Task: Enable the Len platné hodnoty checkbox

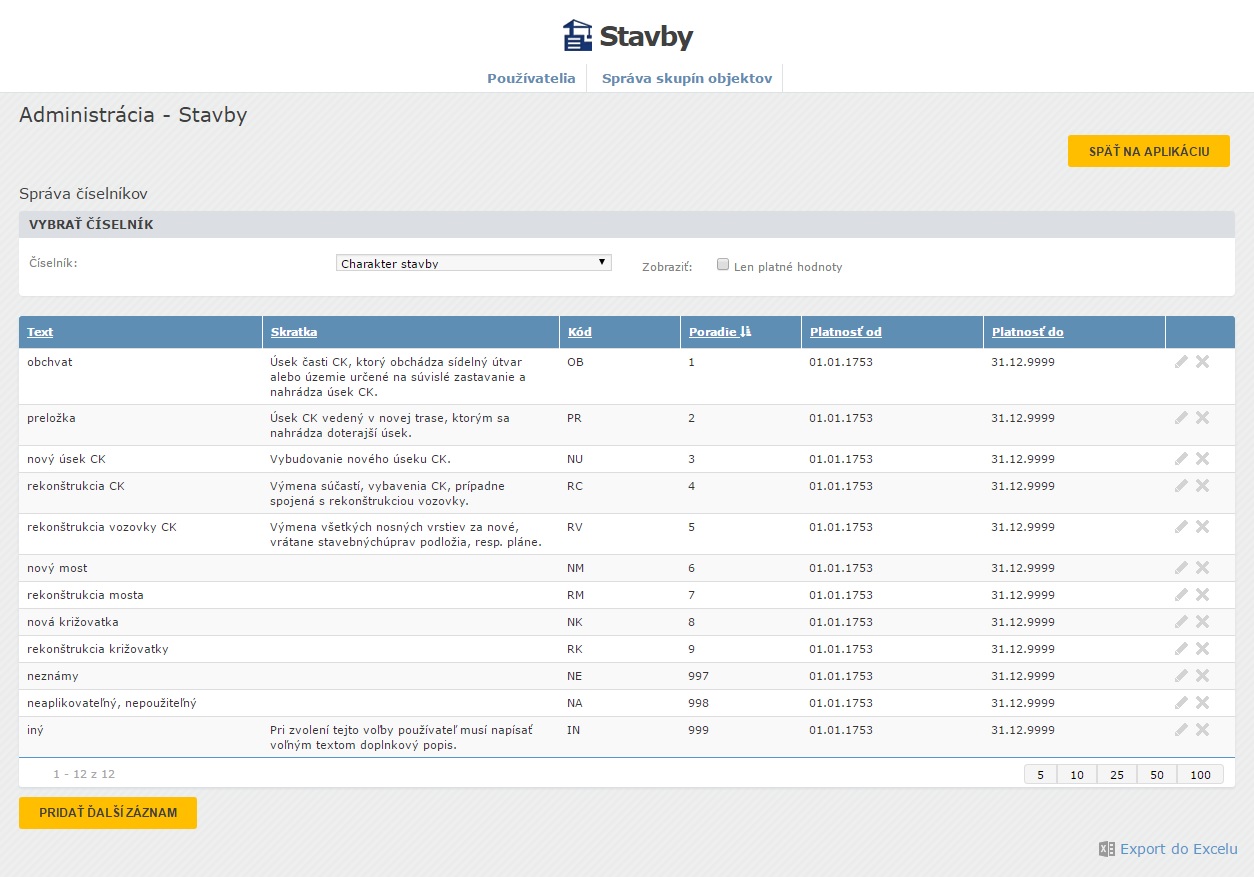Action: [x=723, y=265]
